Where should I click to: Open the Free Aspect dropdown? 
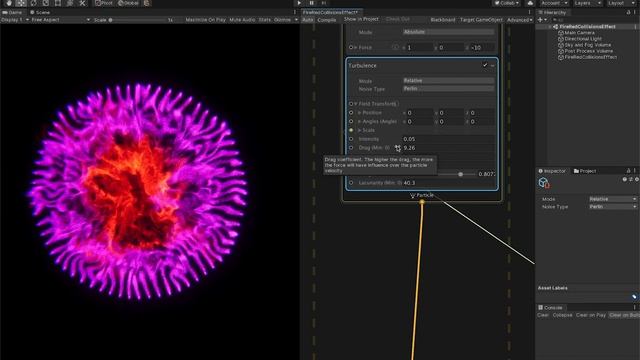(x=60, y=20)
